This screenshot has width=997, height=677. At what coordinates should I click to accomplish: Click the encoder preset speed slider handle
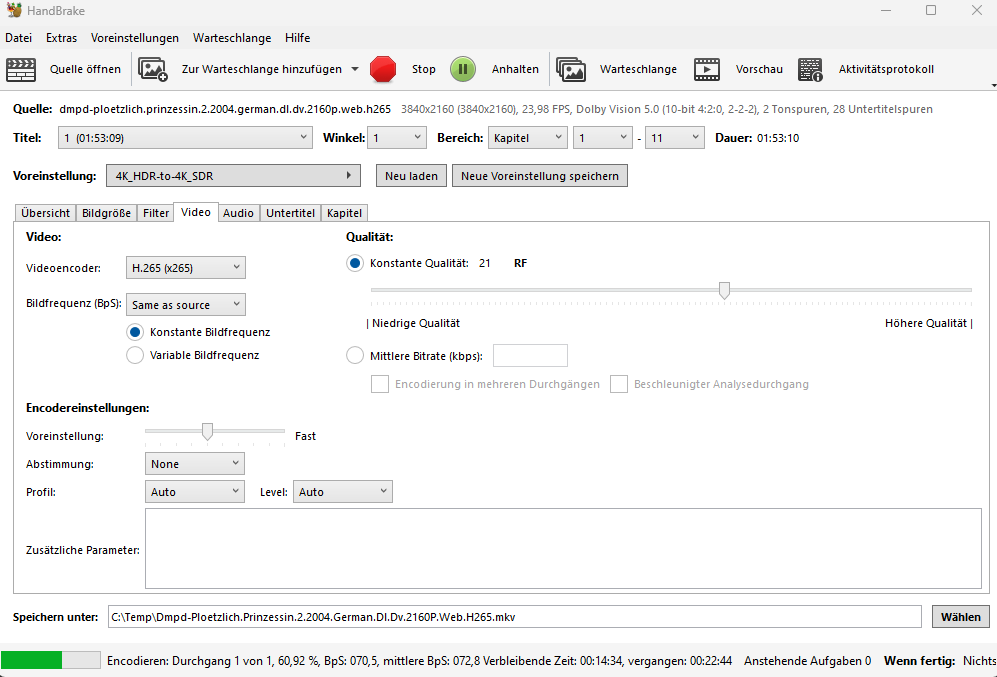click(x=207, y=432)
